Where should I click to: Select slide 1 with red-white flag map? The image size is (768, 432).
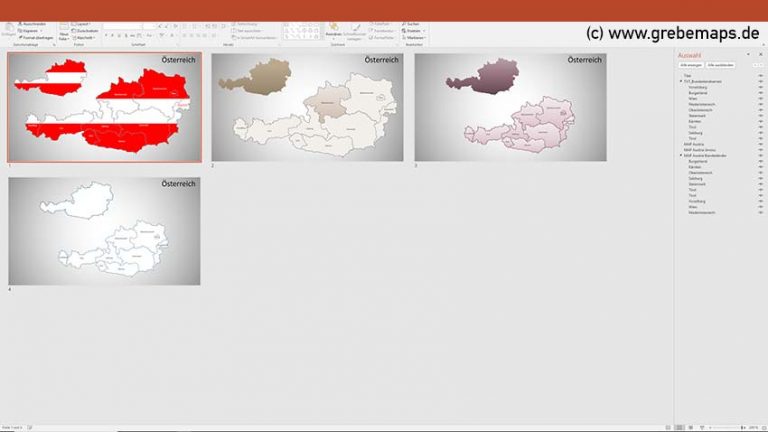[x=104, y=107]
